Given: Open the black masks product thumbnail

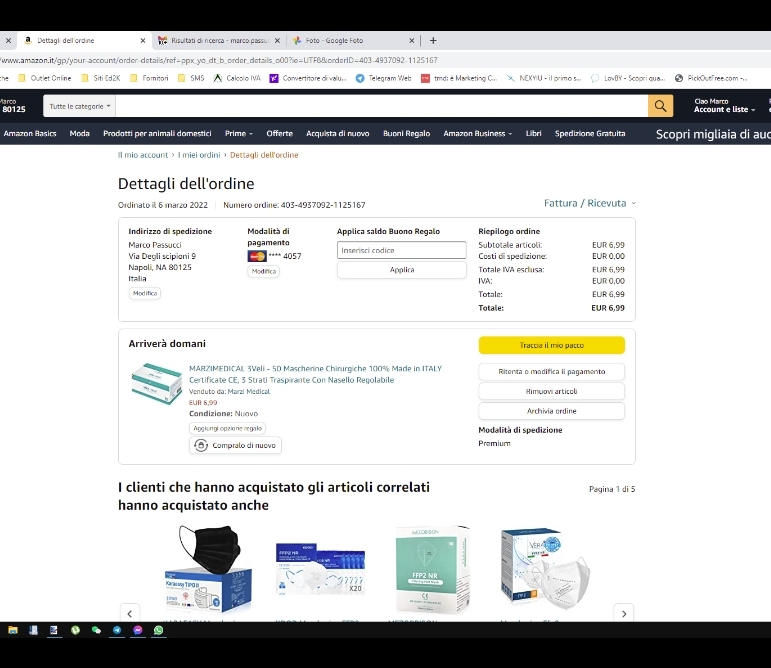Looking at the screenshot, I should pos(208,569).
